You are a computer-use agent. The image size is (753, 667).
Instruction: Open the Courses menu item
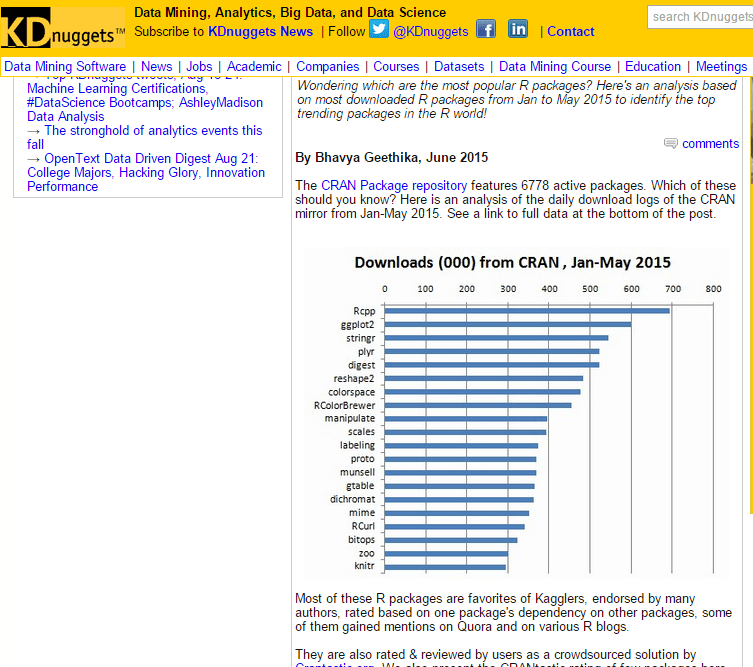point(396,66)
